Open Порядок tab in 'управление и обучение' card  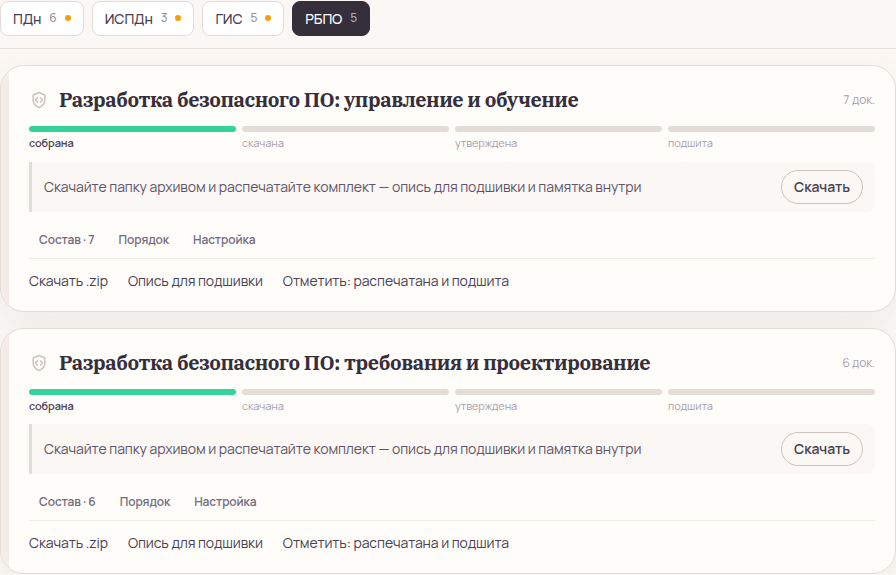[143, 240]
